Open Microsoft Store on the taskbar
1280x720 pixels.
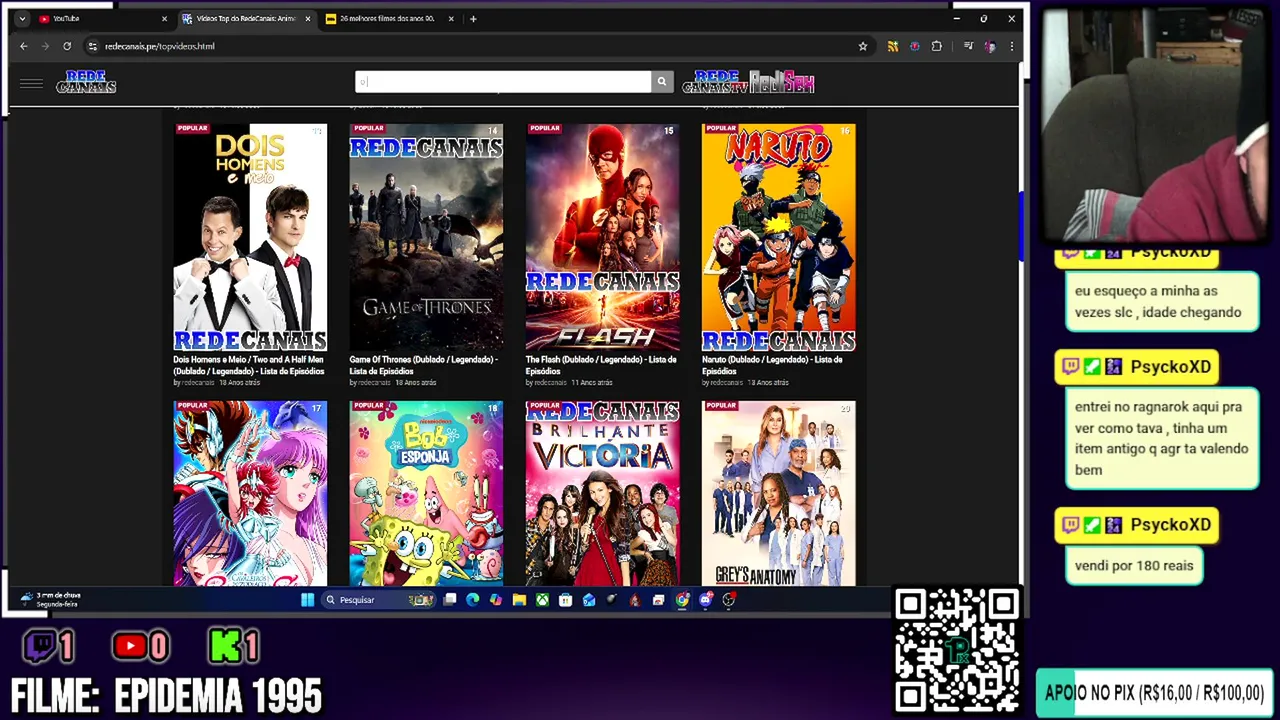click(565, 600)
